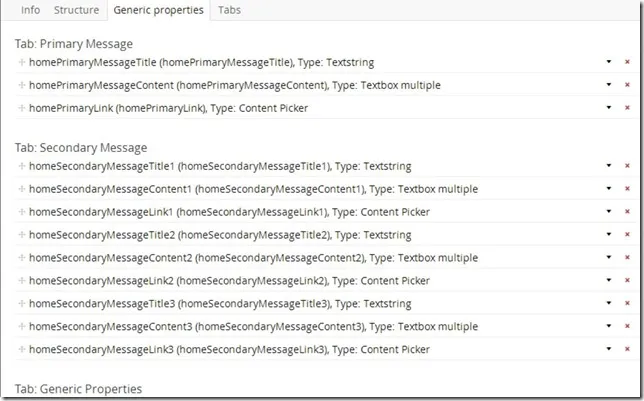Delete the homePrimaryMessageTitle property with red x
The width and height of the screenshot is (644, 401).
click(627, 62)
